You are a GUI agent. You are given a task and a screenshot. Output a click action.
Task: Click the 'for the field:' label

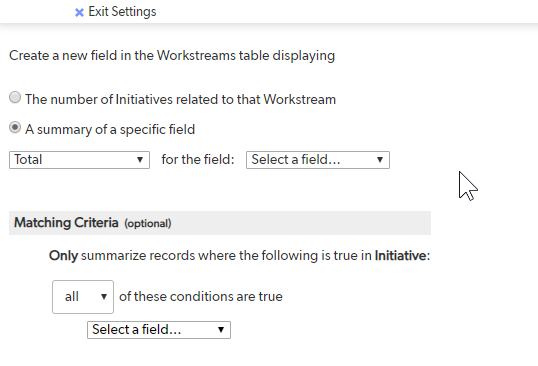198,160
